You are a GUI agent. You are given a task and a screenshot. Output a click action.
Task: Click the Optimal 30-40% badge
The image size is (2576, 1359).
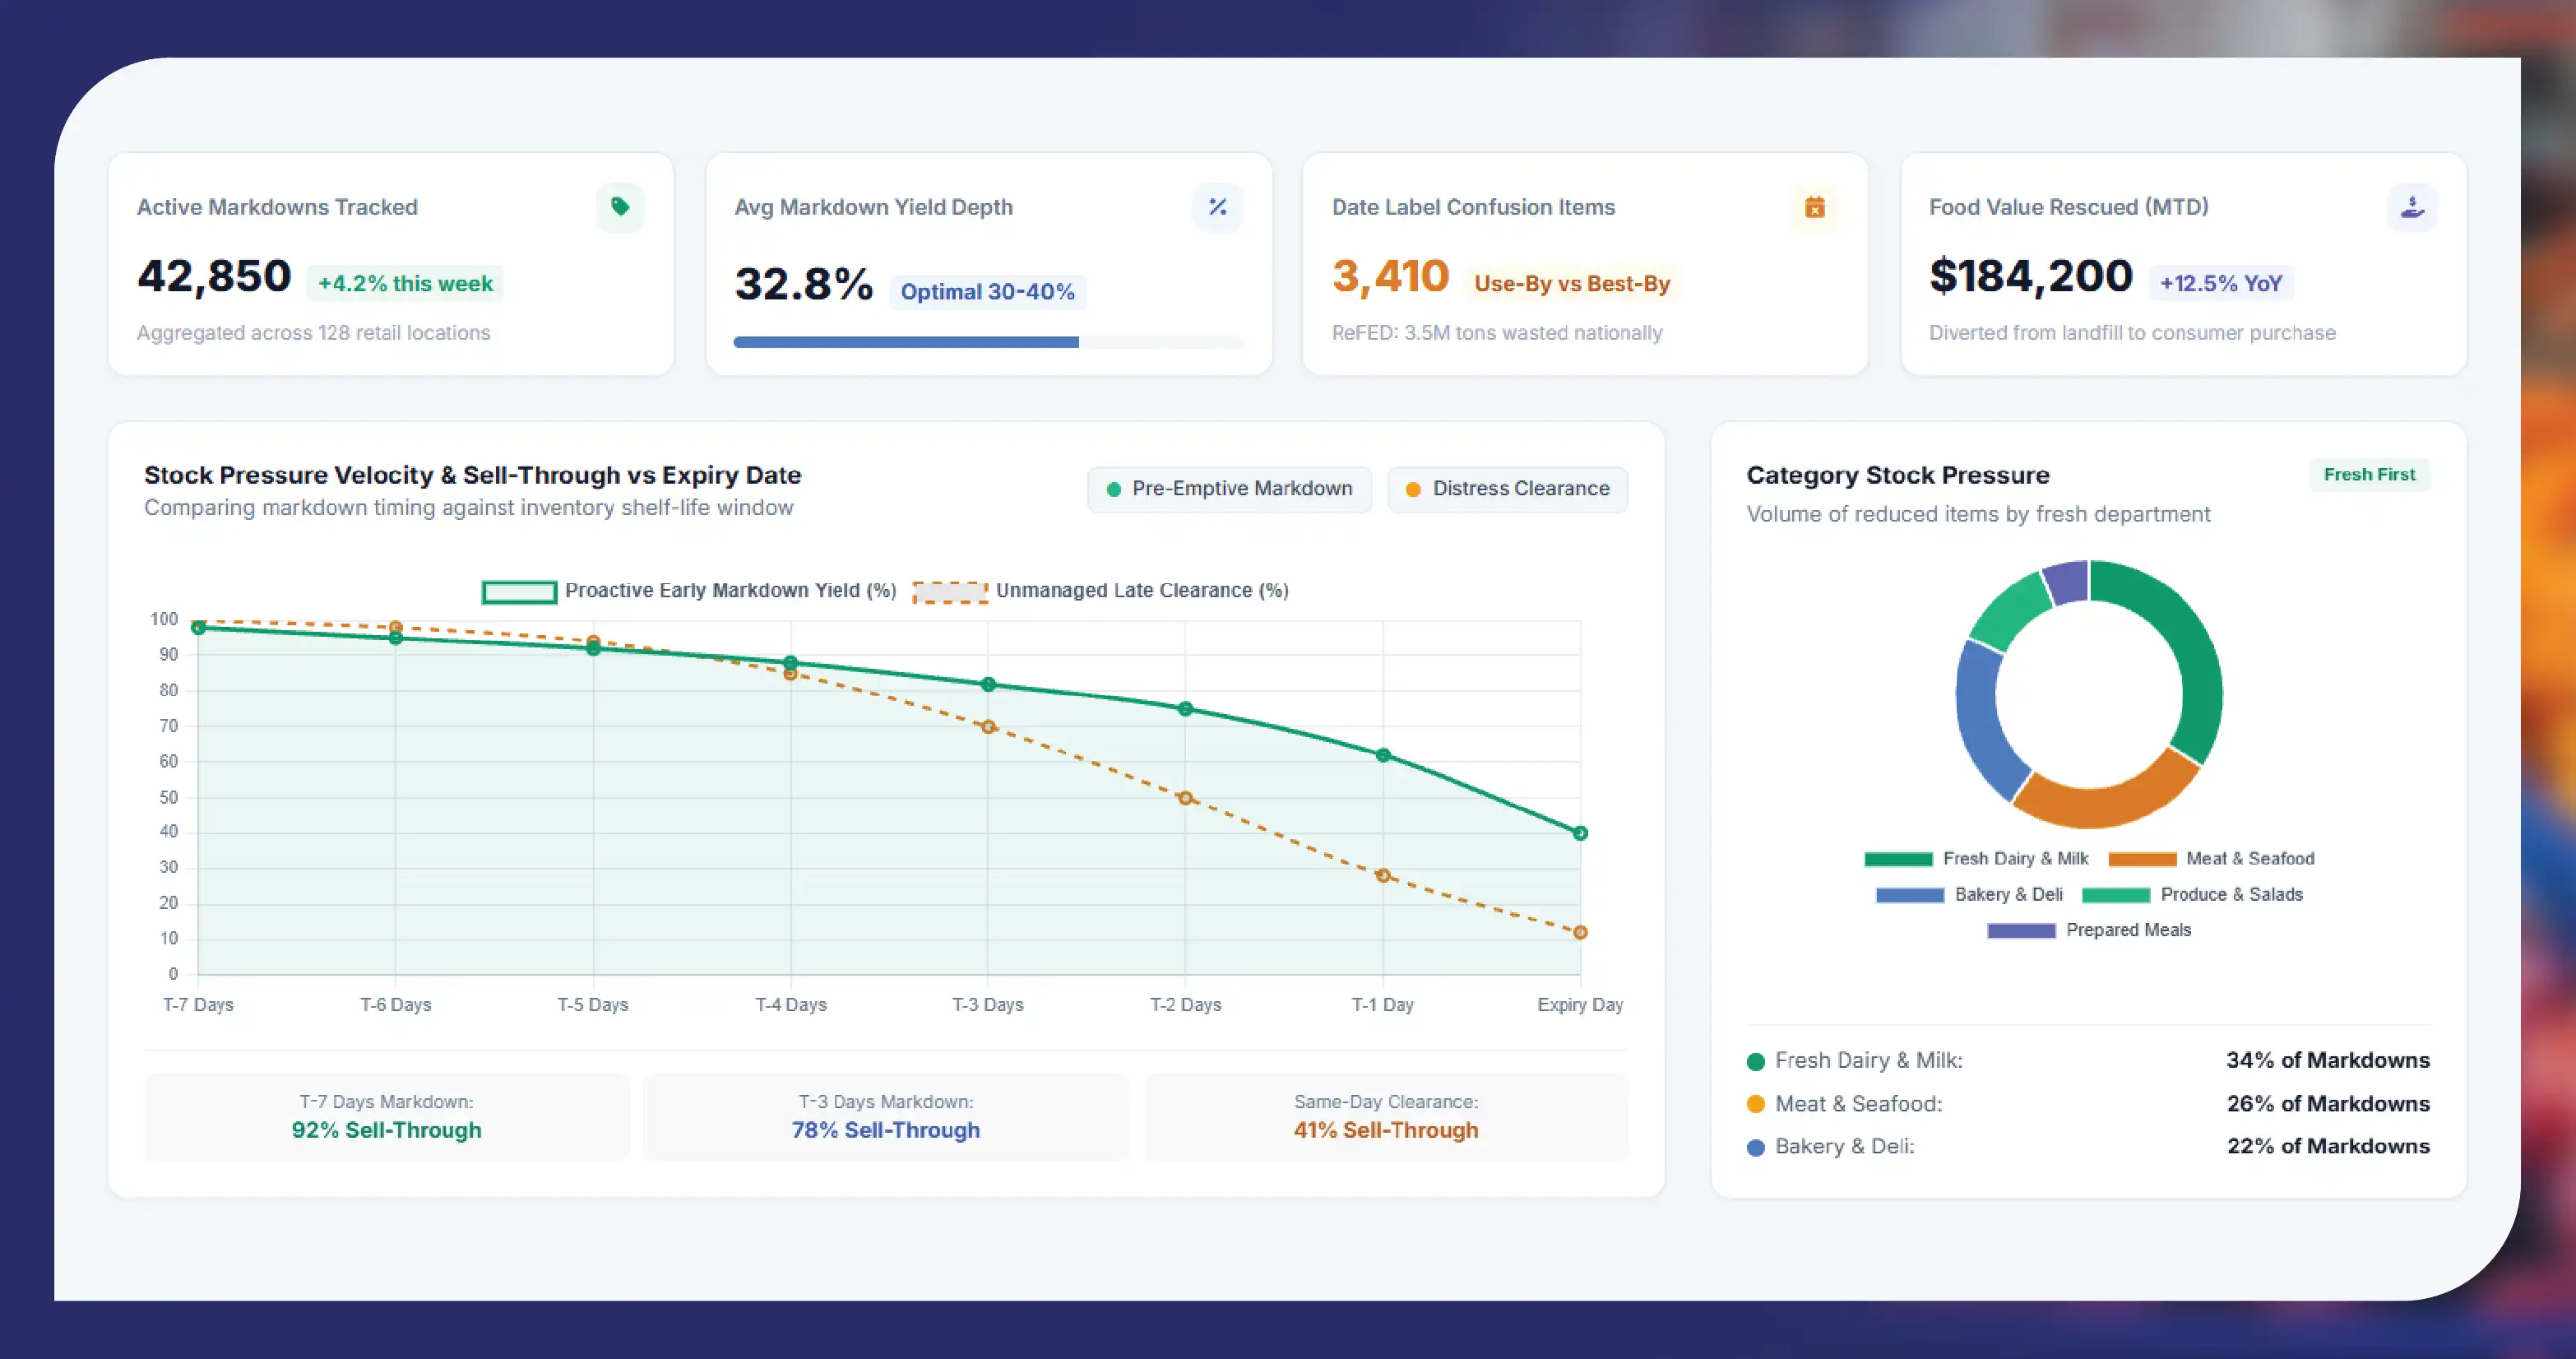tap(987, 292)
